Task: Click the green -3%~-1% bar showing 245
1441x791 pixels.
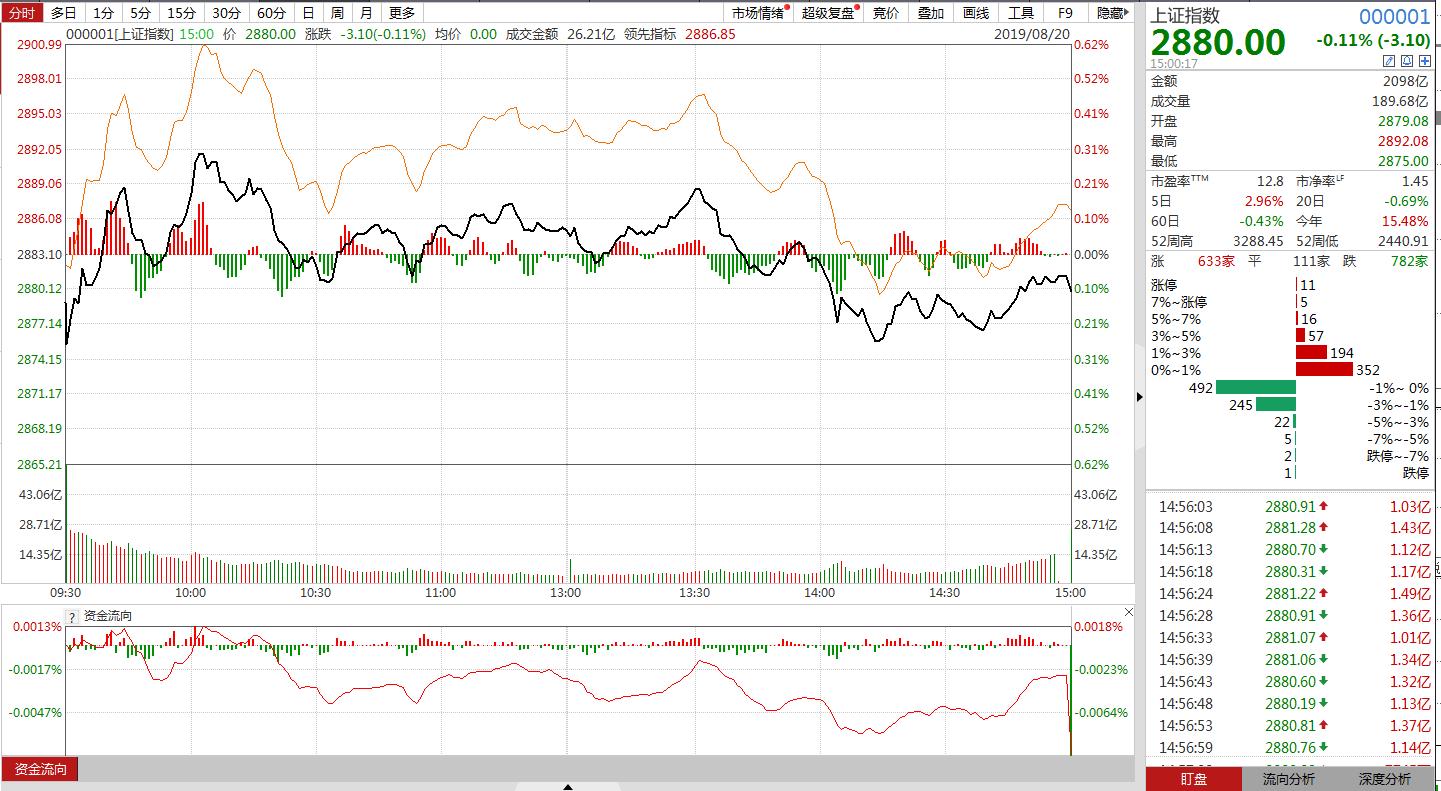Action: tap(1276, 404)
